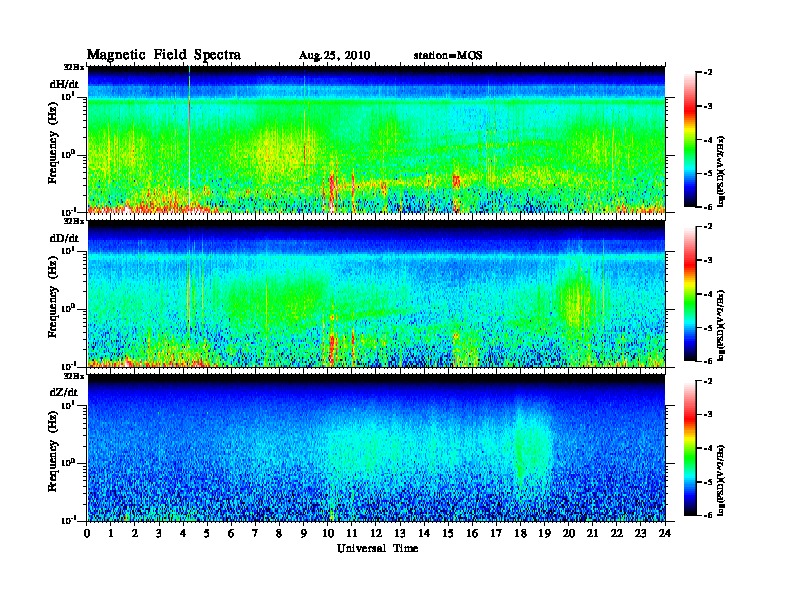This screenshot has width=792, height=612.
Task: Select the dZ/dt panel label
Action: (64, 392)
